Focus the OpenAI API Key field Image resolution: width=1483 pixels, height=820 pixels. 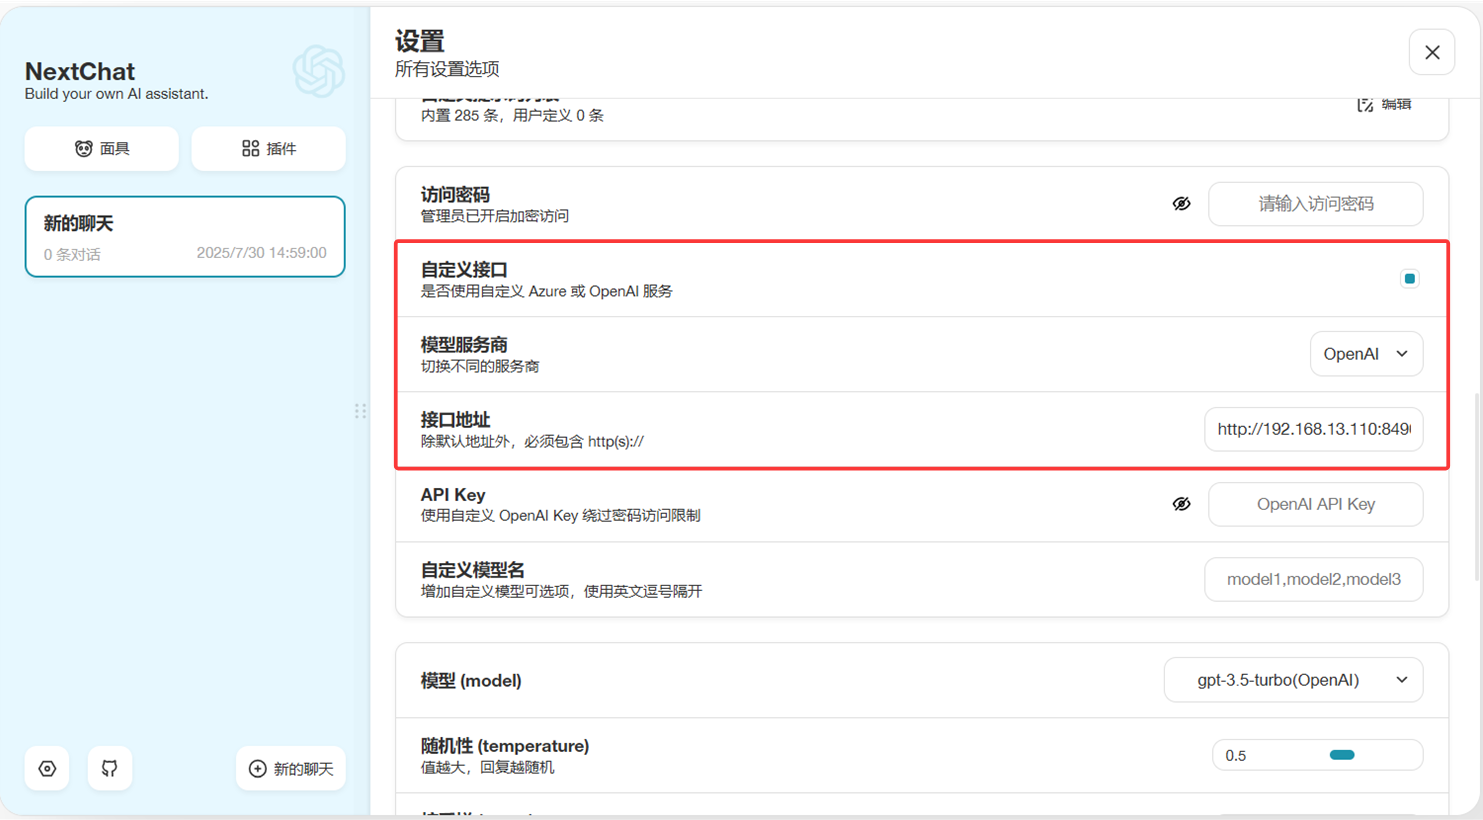click(x=1315, y=504)
